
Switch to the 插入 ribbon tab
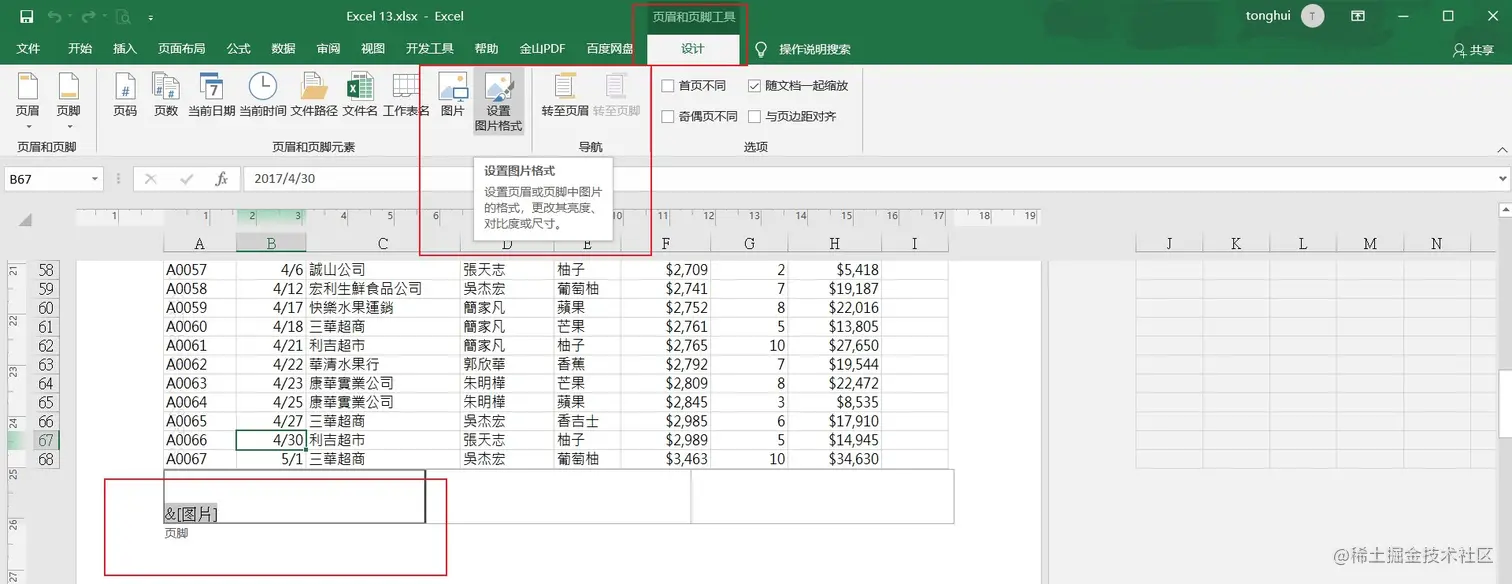coord(125,49)
